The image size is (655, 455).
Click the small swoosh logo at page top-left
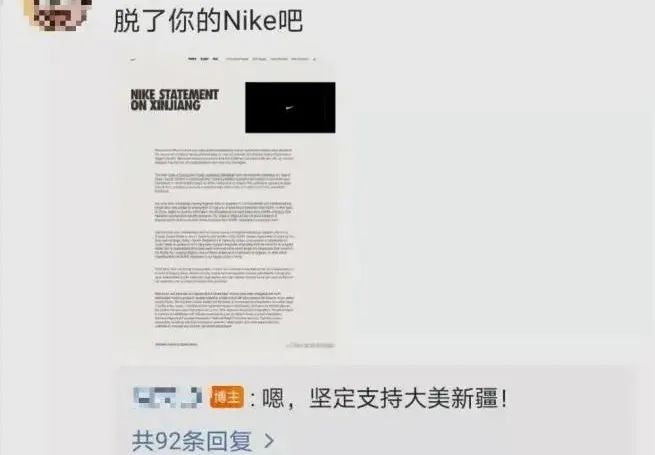coord(133,59)
